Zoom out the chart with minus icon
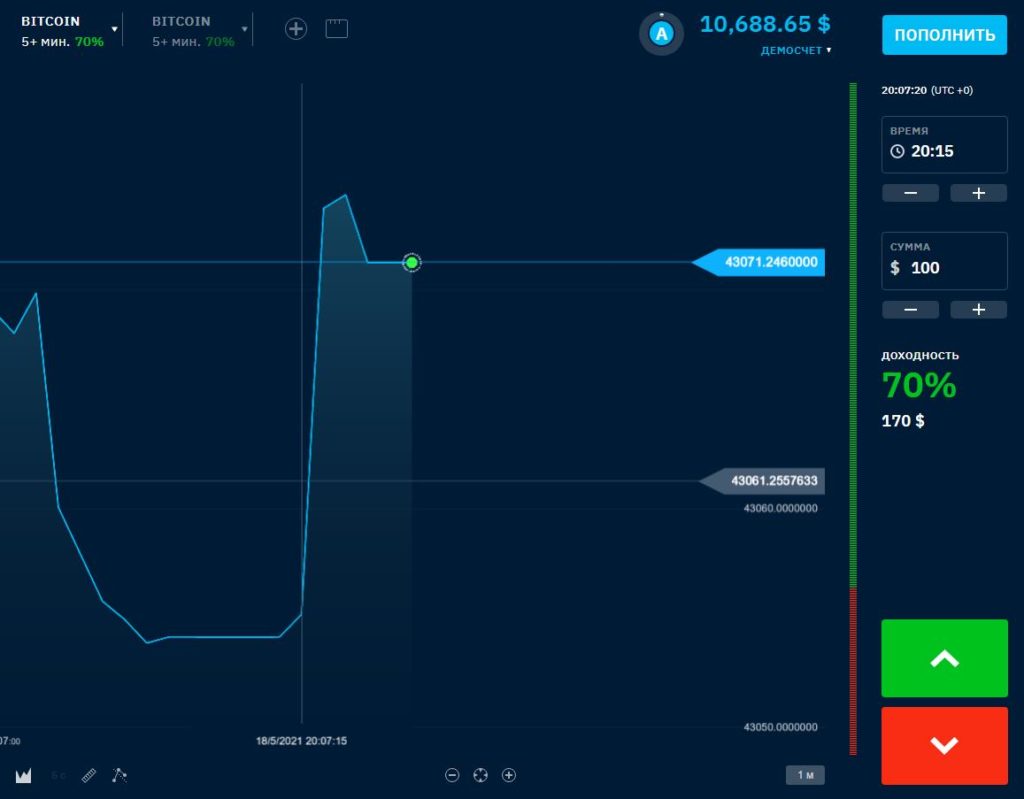 452,775
